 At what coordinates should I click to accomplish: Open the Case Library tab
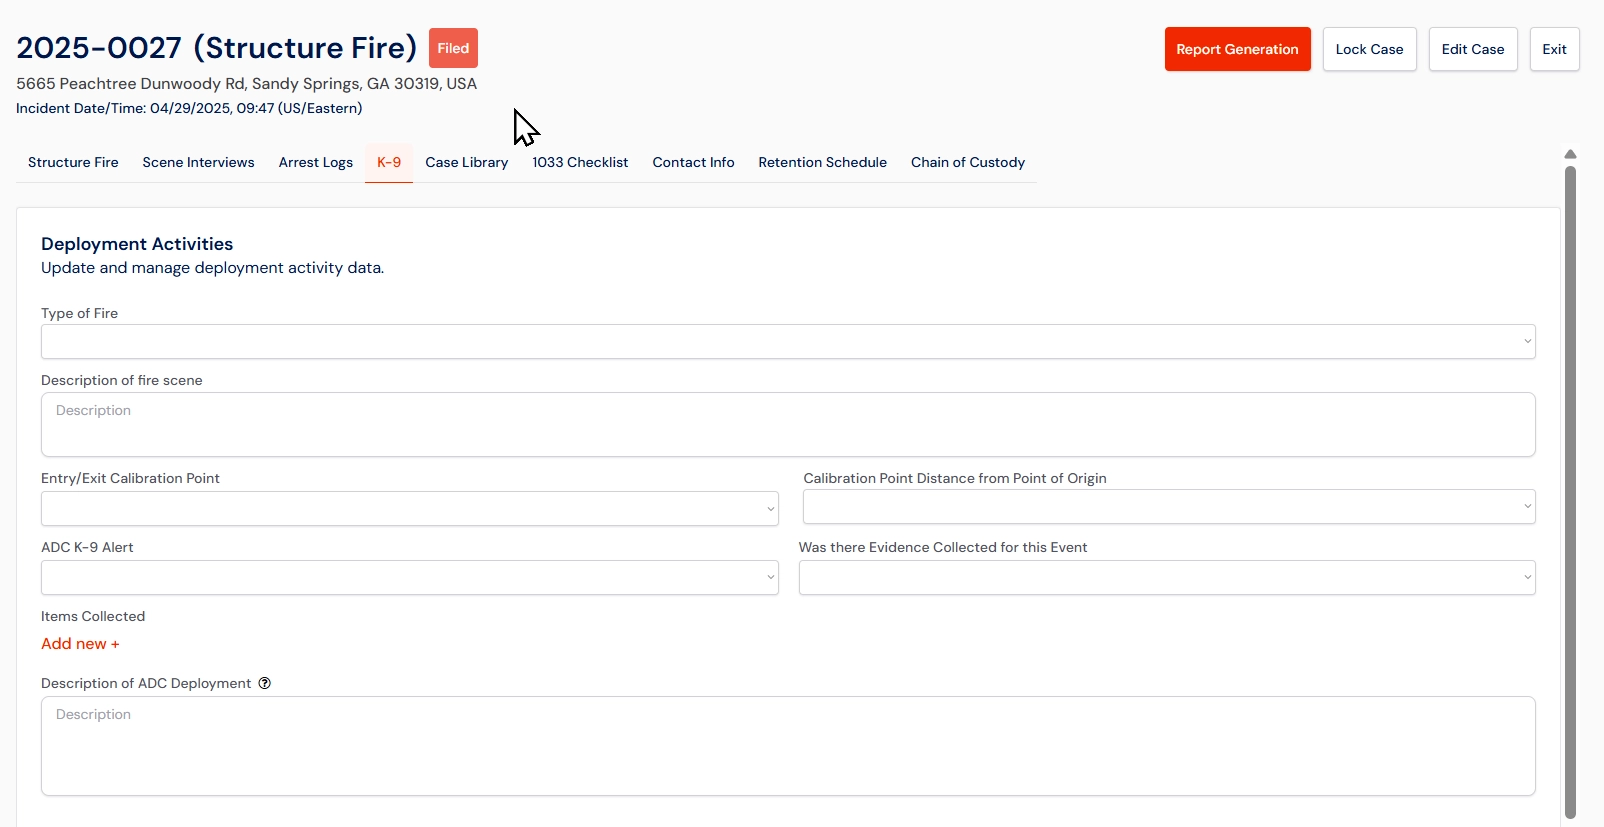pos(467,162)
